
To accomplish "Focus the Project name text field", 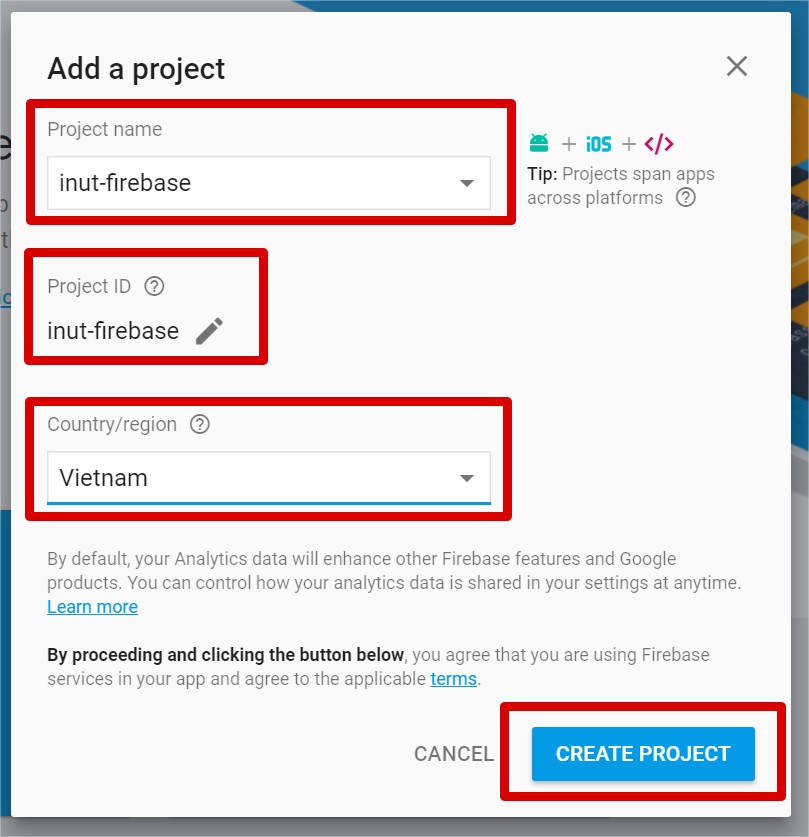I will (250, 183).
